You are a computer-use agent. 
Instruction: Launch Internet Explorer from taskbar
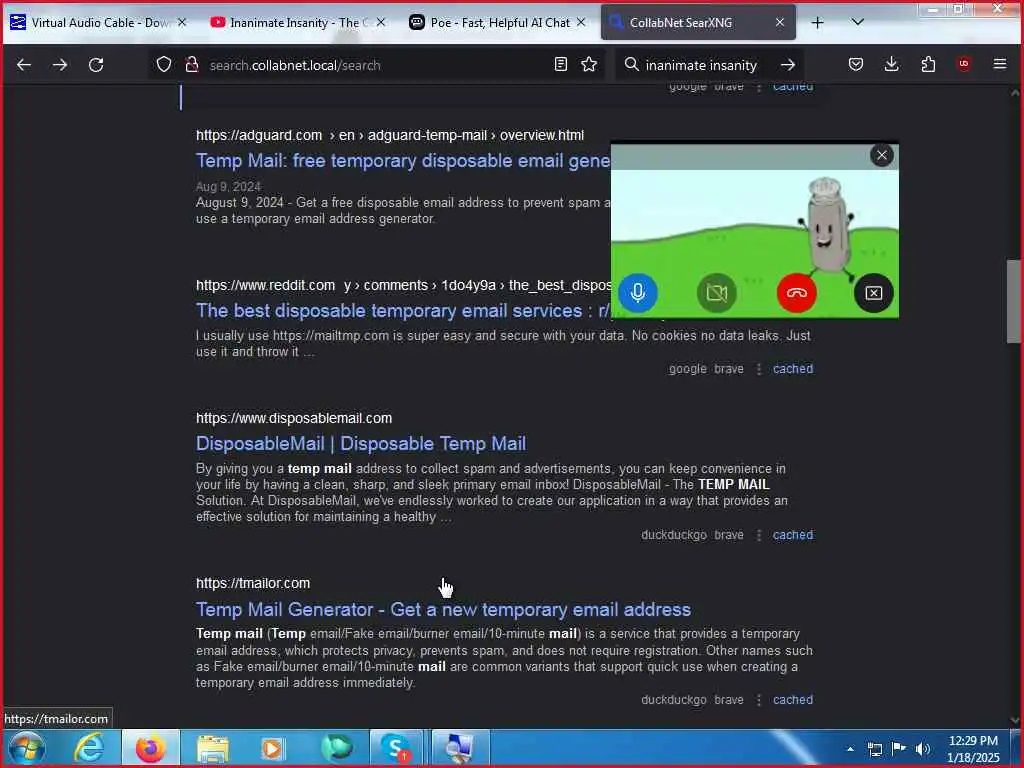[x=88, y=748]
